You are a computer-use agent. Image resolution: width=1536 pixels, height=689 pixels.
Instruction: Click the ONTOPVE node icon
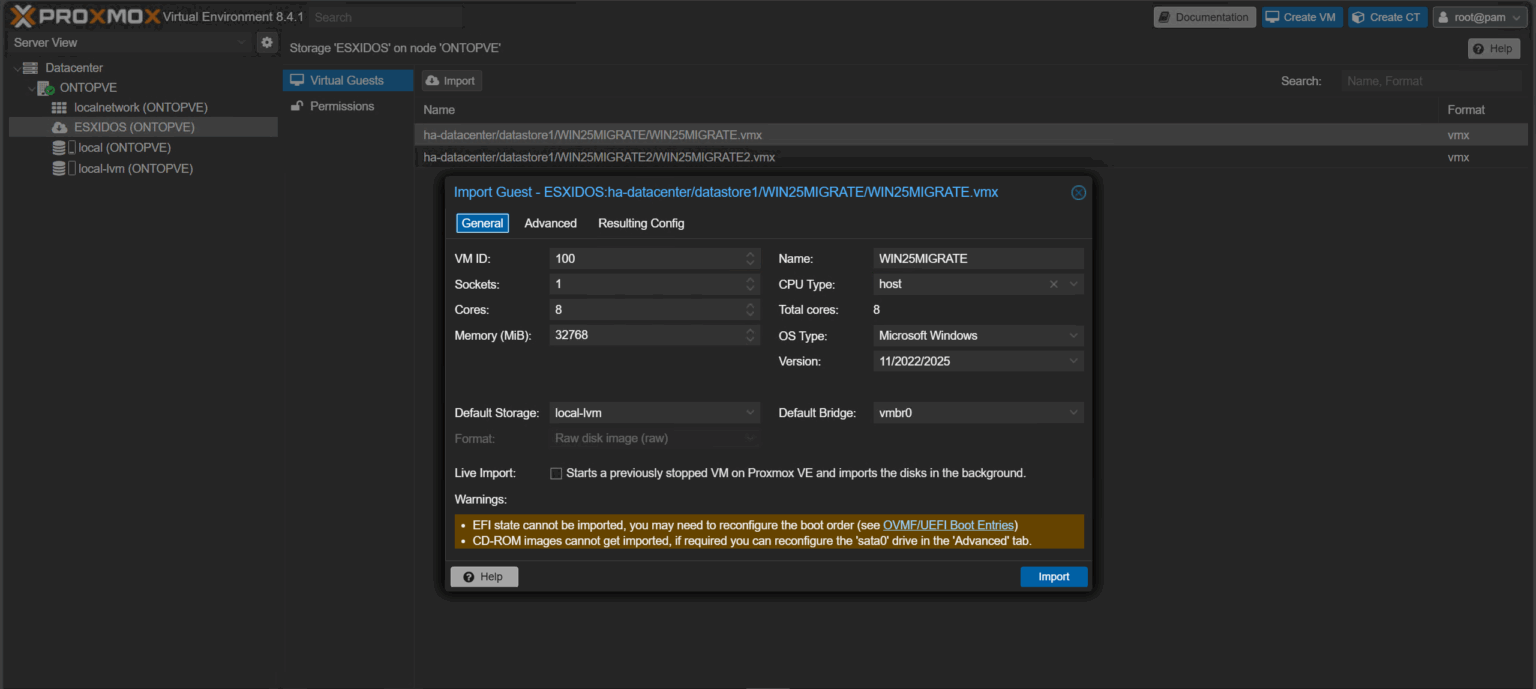[x=46, y=88]
